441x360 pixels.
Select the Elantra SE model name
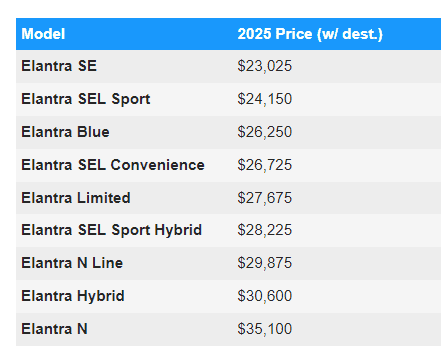click(x=59, y=66)
